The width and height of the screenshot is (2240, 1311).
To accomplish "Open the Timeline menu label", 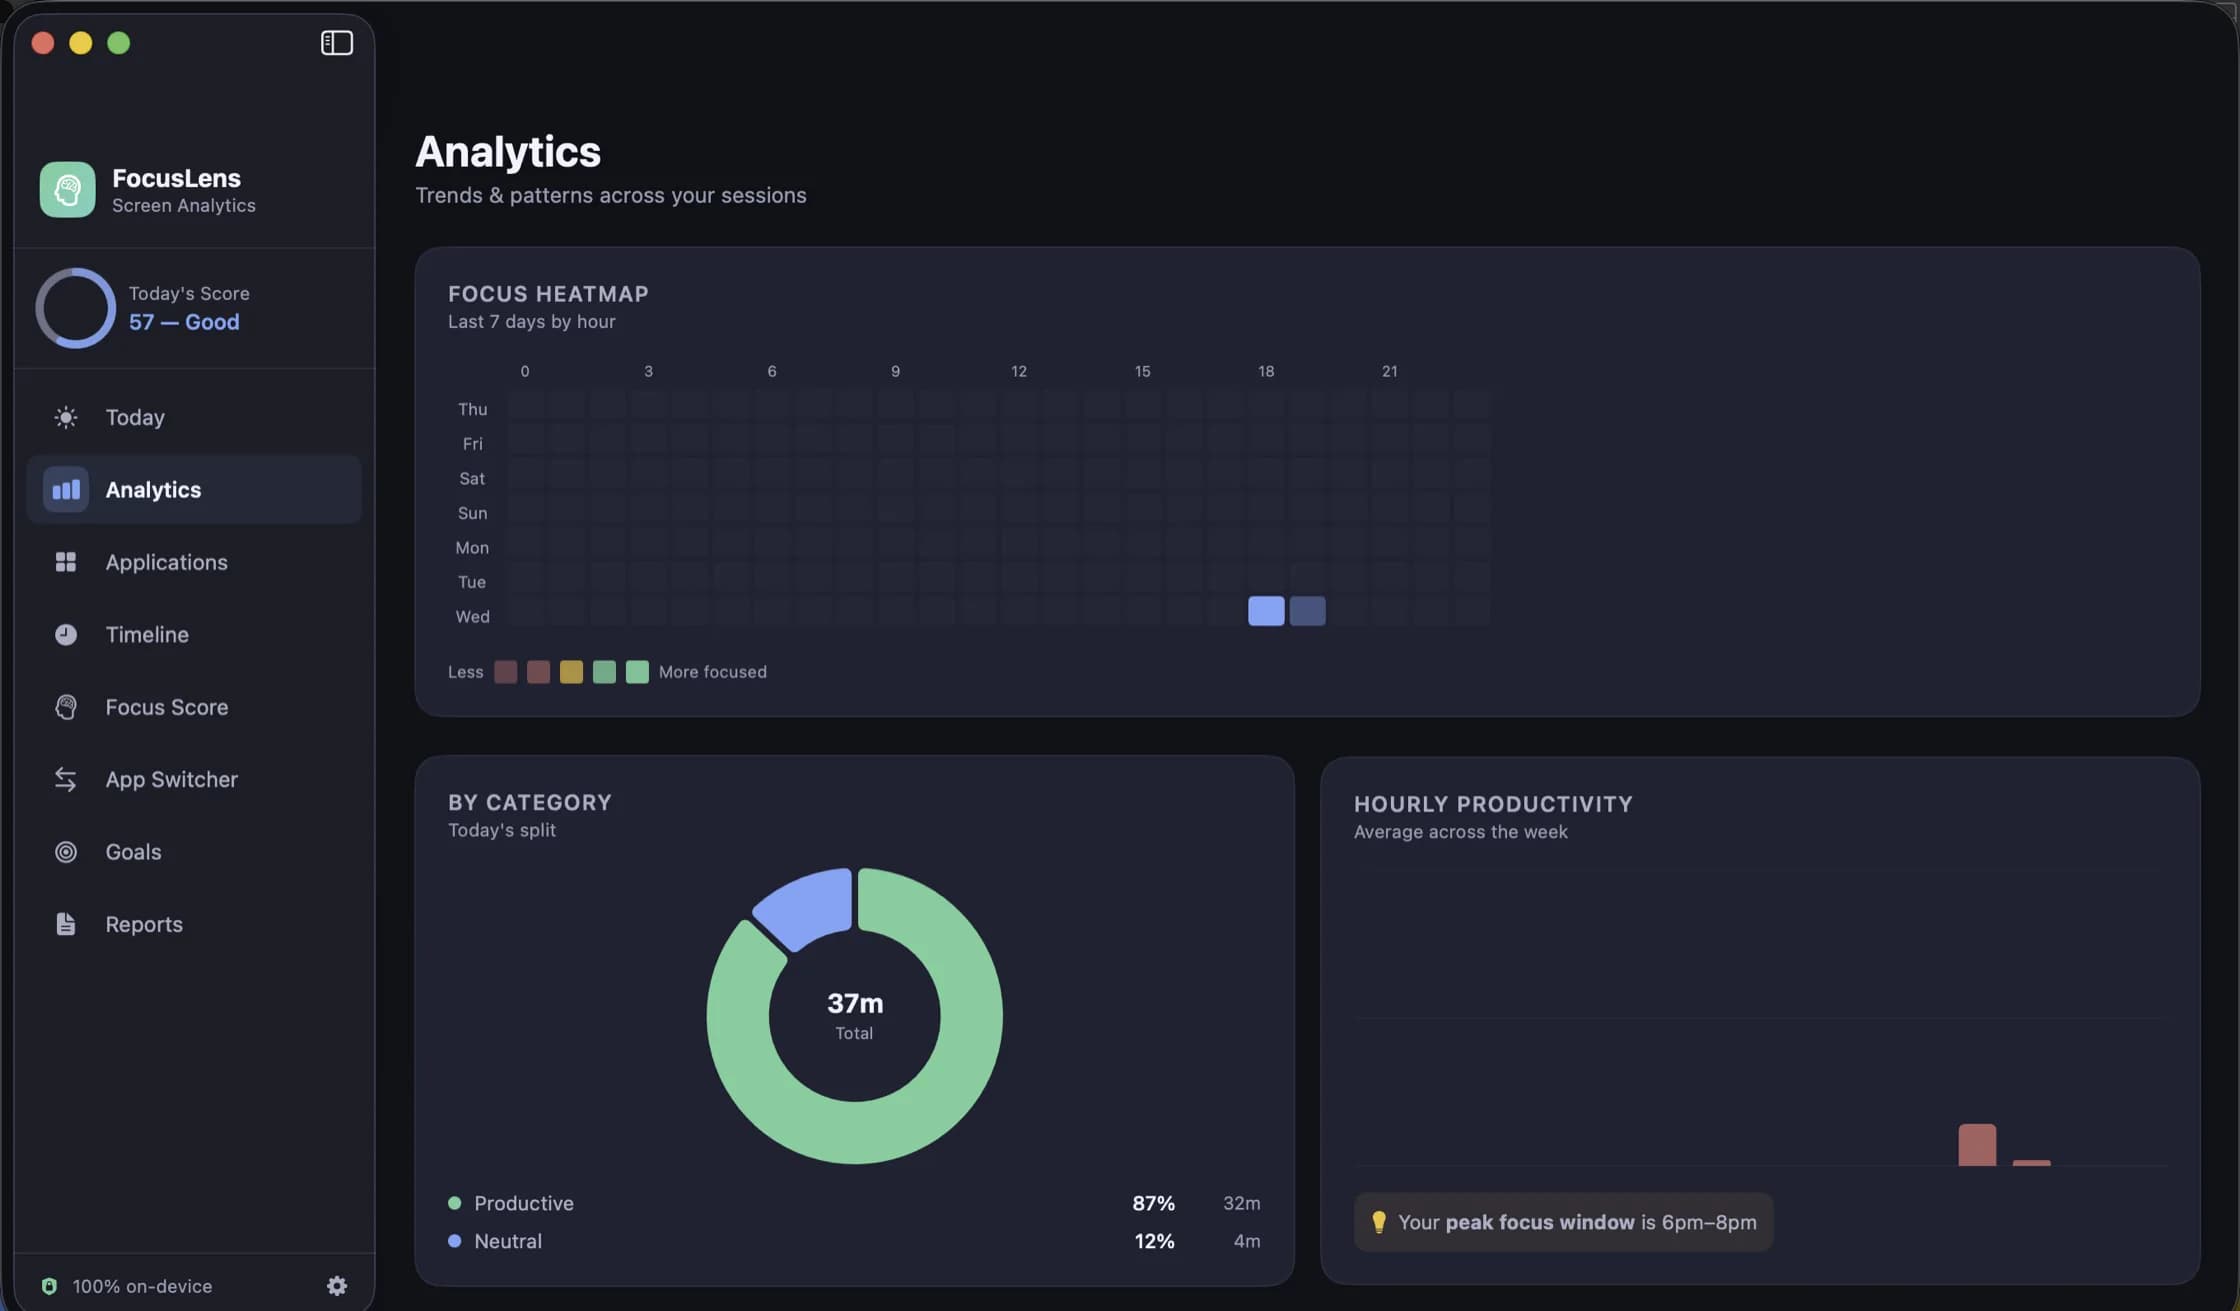I will tap(147, 634).
